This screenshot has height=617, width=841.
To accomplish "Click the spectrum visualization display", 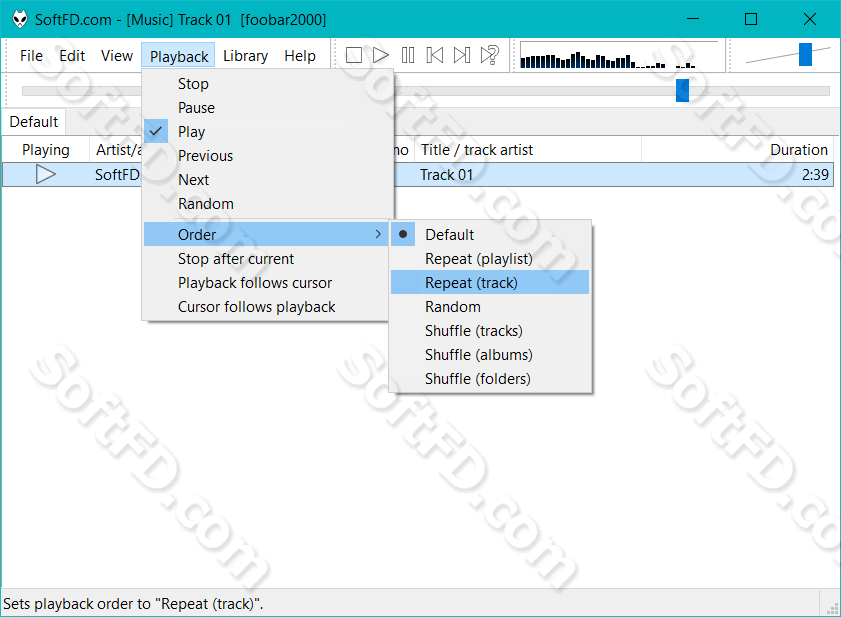I will (x=618, y=55).
